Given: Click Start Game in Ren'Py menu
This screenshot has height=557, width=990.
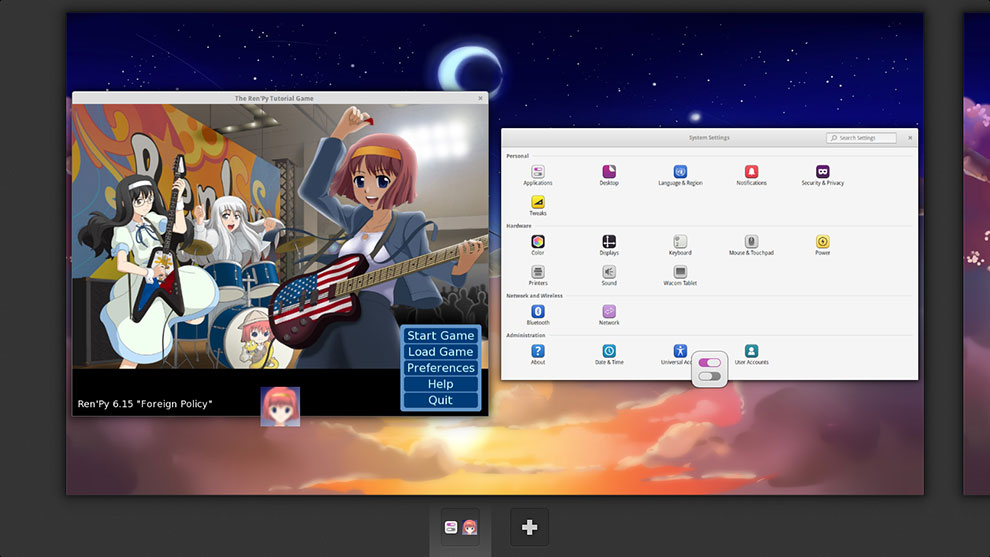Looking at the screenshot, I should [441, 335].
